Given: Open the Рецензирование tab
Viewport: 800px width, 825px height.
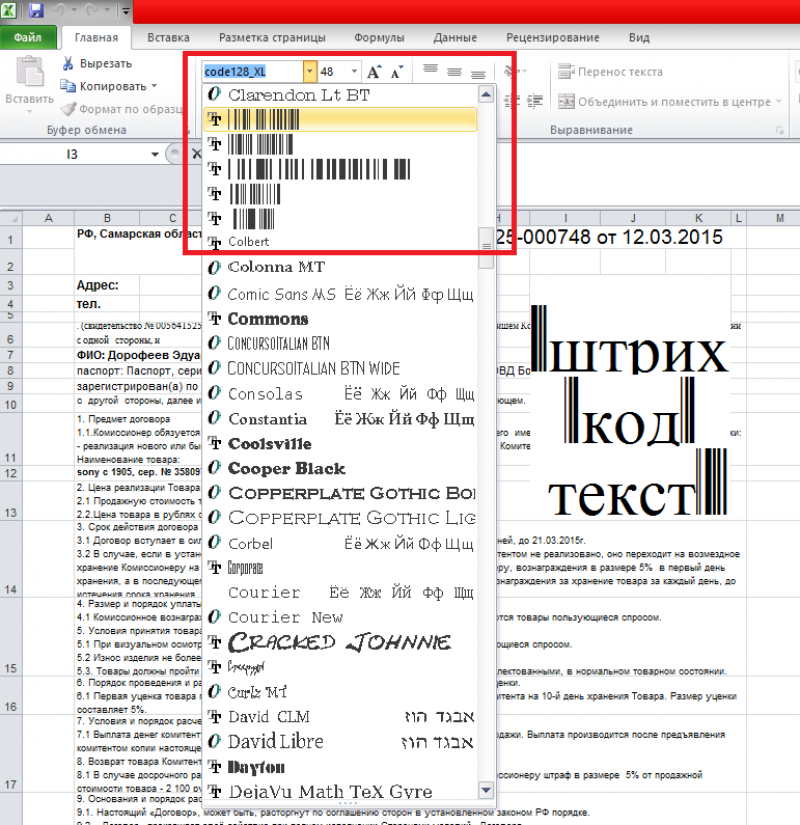Looking at the screenshot, I should [553, 37].
